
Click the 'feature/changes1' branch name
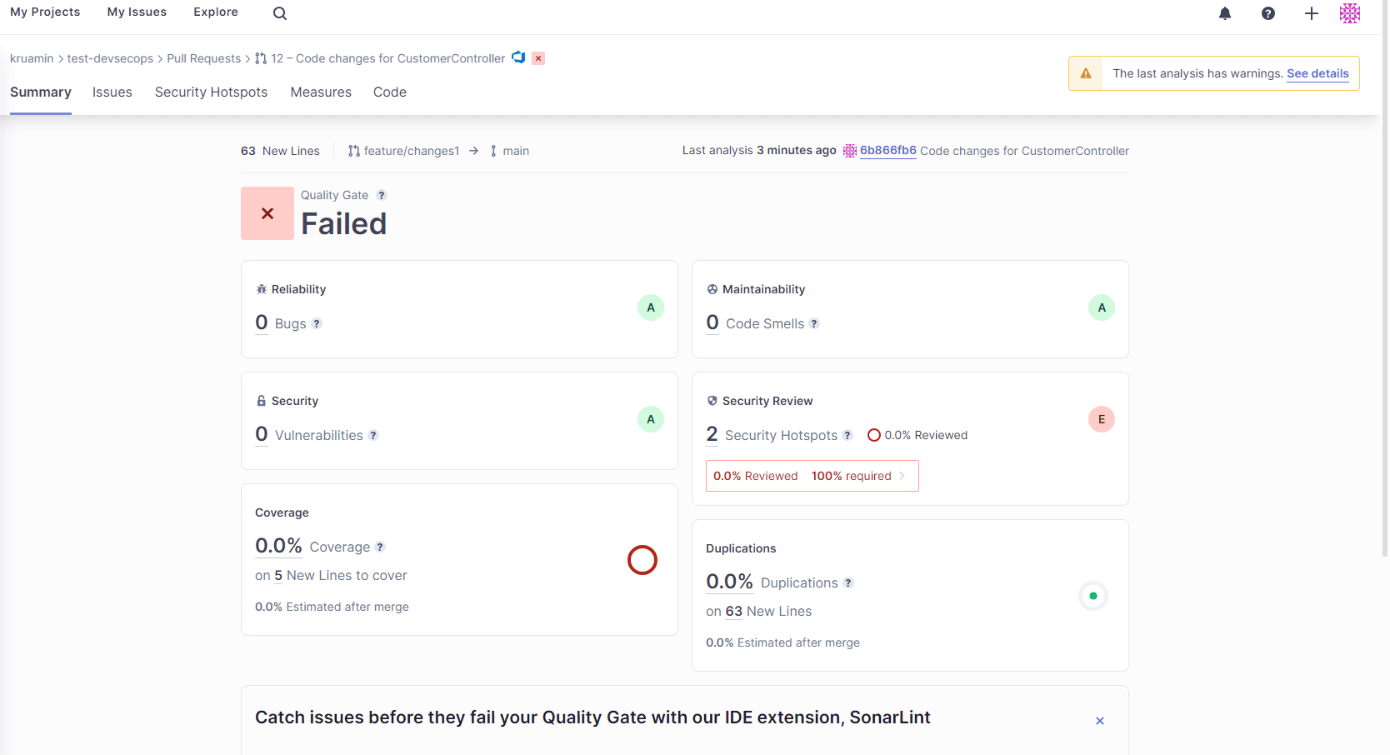click(x=412, y=151)
